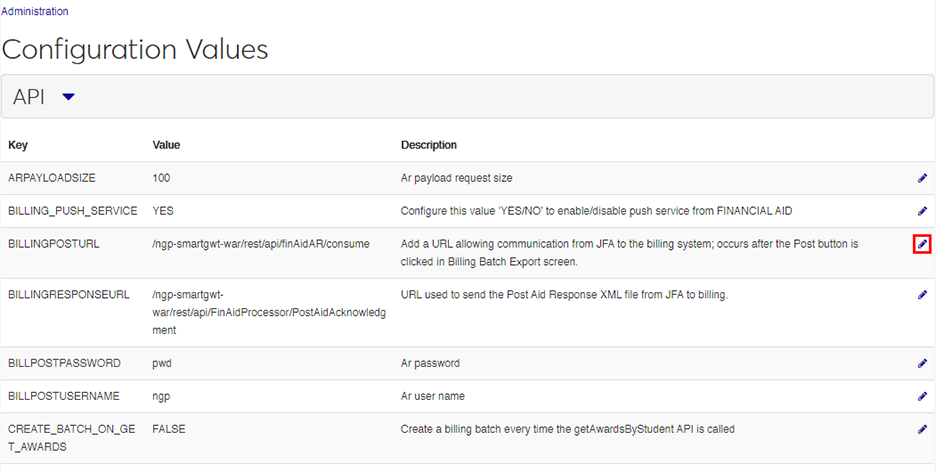
Task: Select the 'pwd' password value cell
Action: (x=163, y=363)
